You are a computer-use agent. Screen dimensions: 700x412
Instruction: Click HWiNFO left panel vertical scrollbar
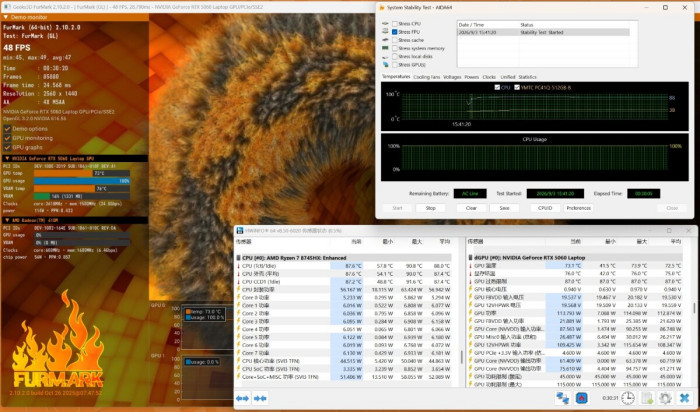pyautogui.click(x=461, y=356)
